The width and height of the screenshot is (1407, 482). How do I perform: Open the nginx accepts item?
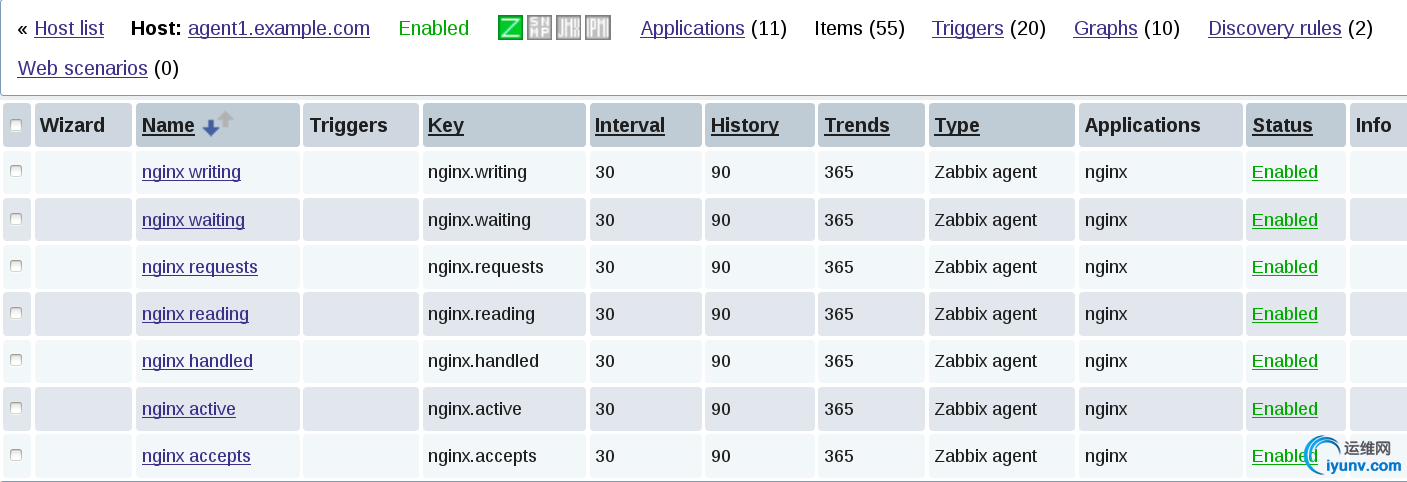[196, 456]
